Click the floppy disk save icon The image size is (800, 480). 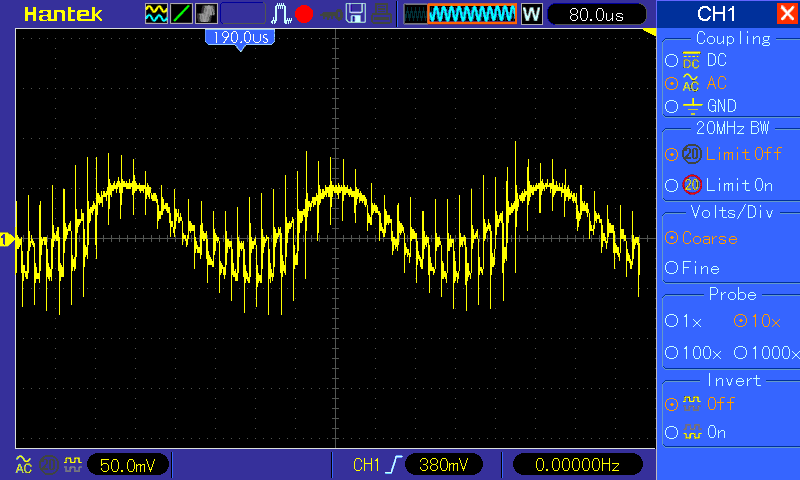[x=356, y=14]
